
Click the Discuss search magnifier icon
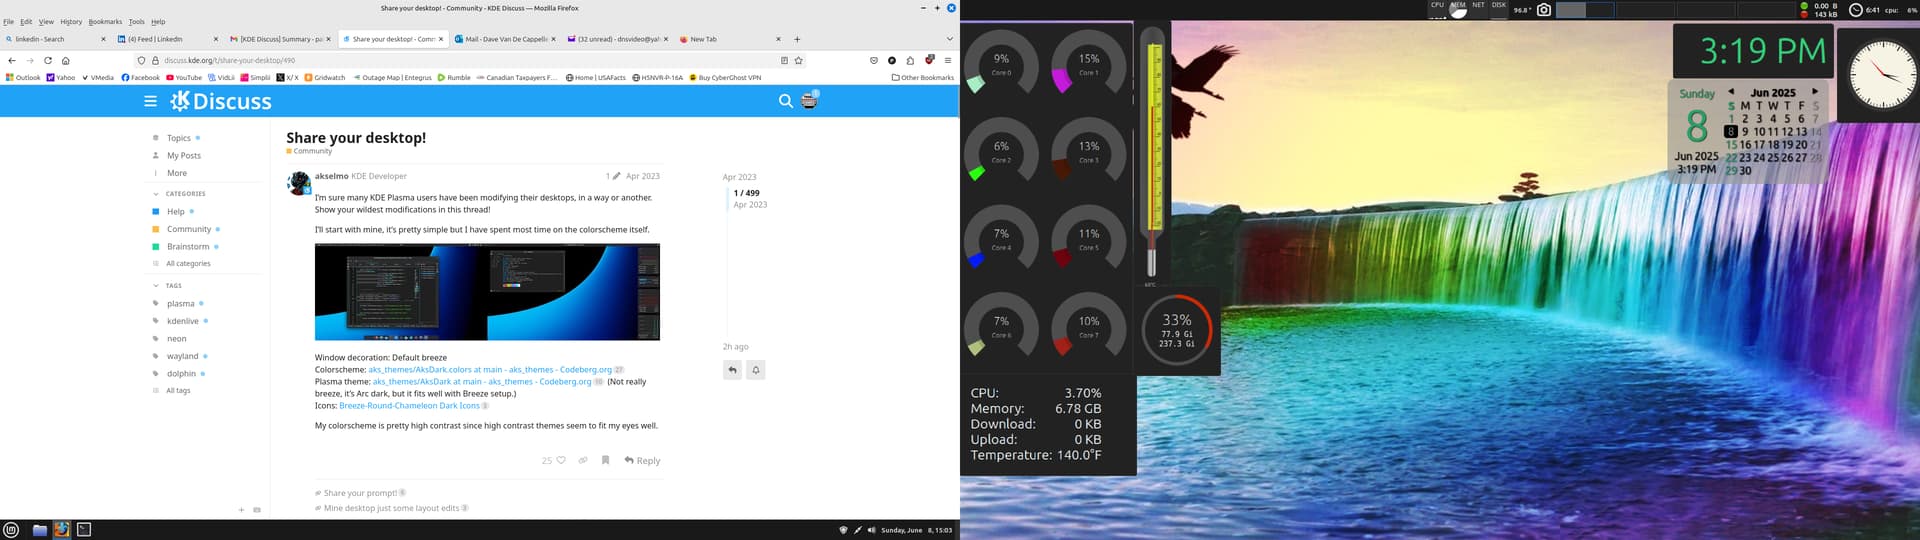785,101
